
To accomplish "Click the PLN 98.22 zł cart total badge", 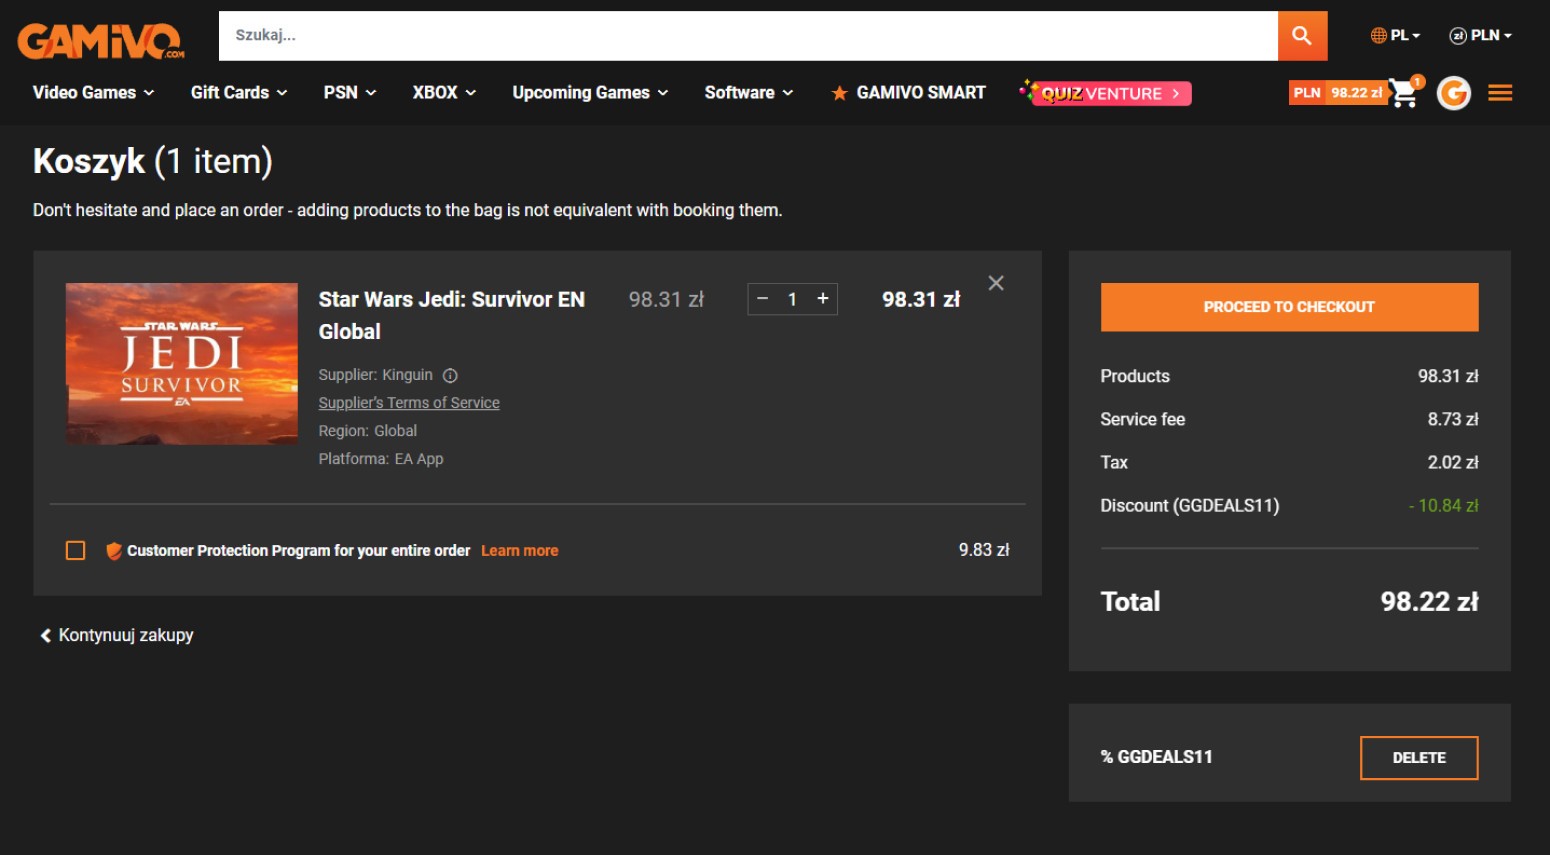I will tap(1338, 93).
